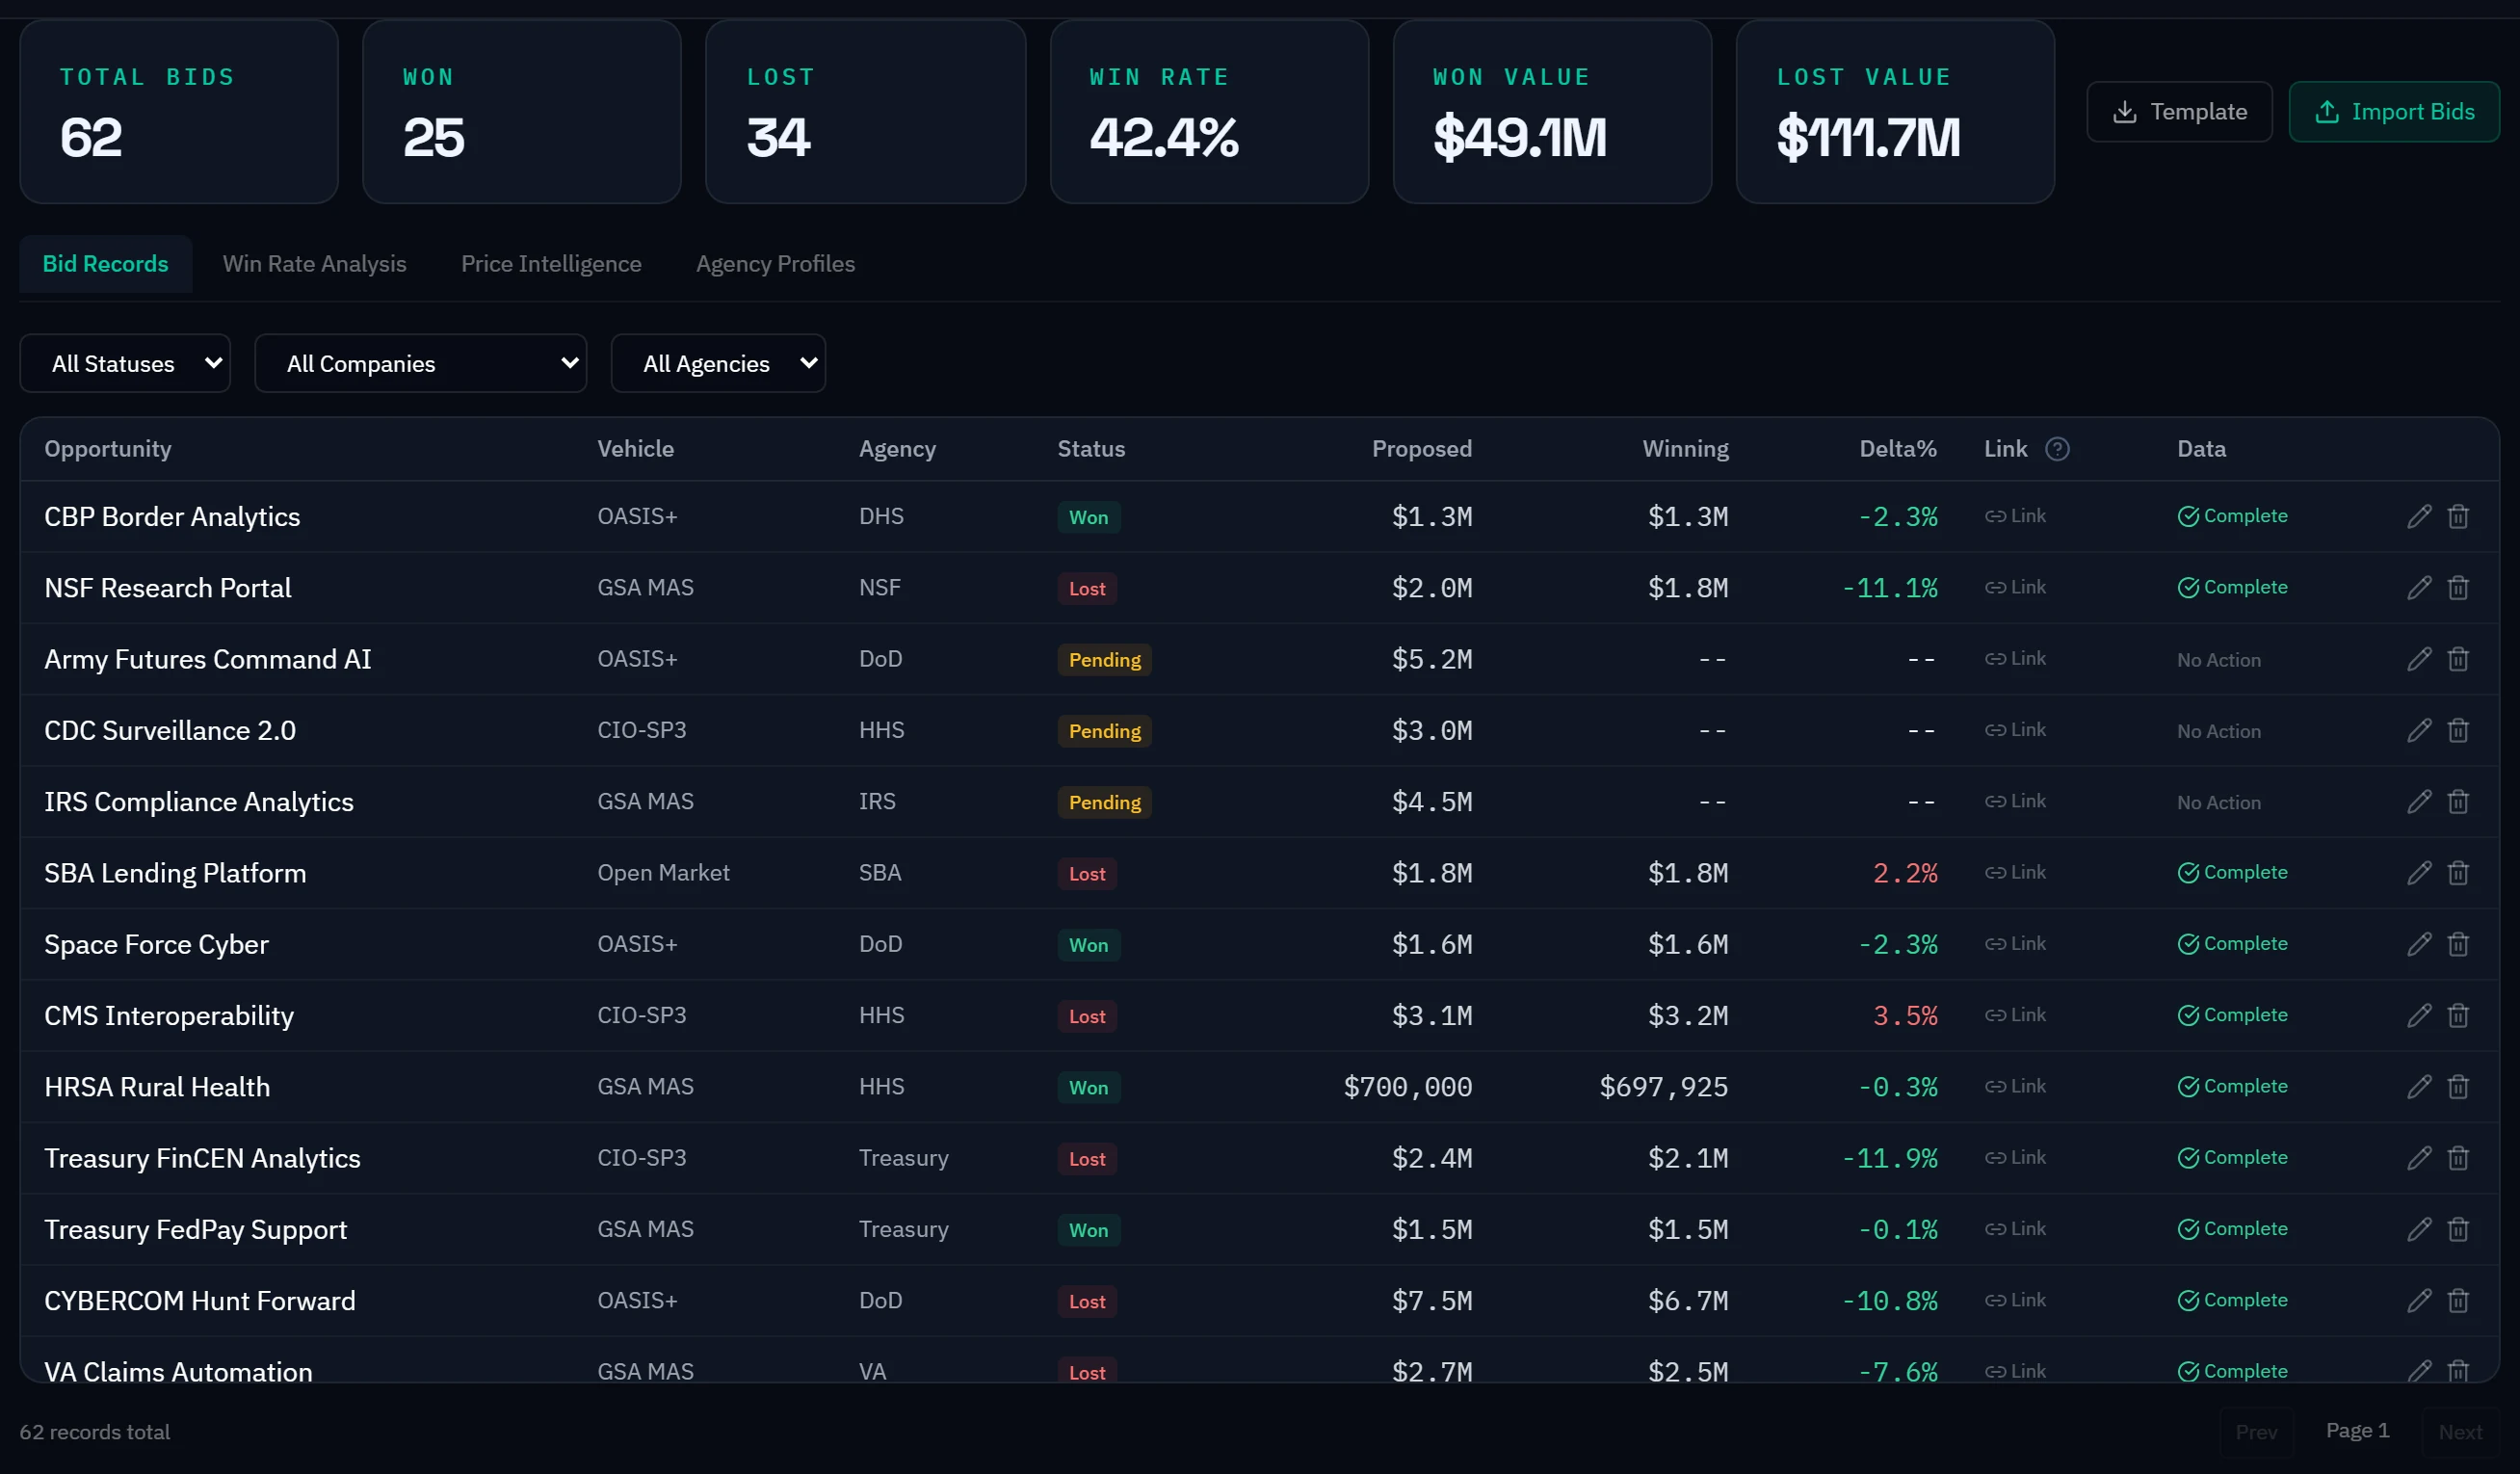Viewport: 2520px width, 1474px height.
Task: Switch to Win Rate Analysis tab
Action: click(x=314, y=264)
